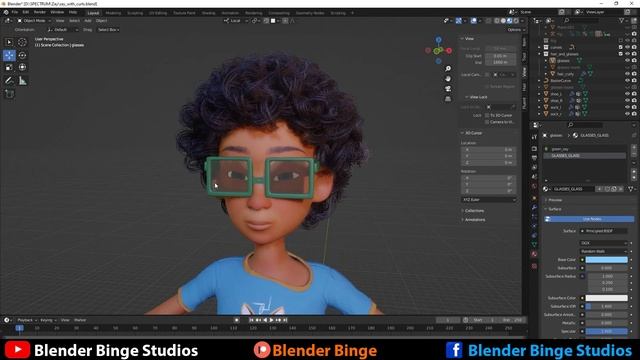640x360 pixels.
Task: Click the Subsurface Color swatch
Action: [x=607, y=298]
